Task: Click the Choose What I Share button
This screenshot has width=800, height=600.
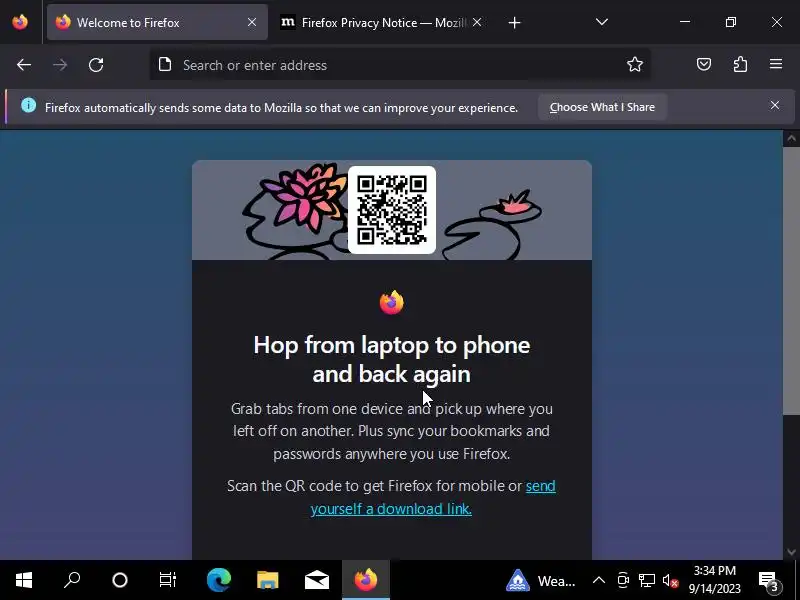Action: [x=602, y=107]
